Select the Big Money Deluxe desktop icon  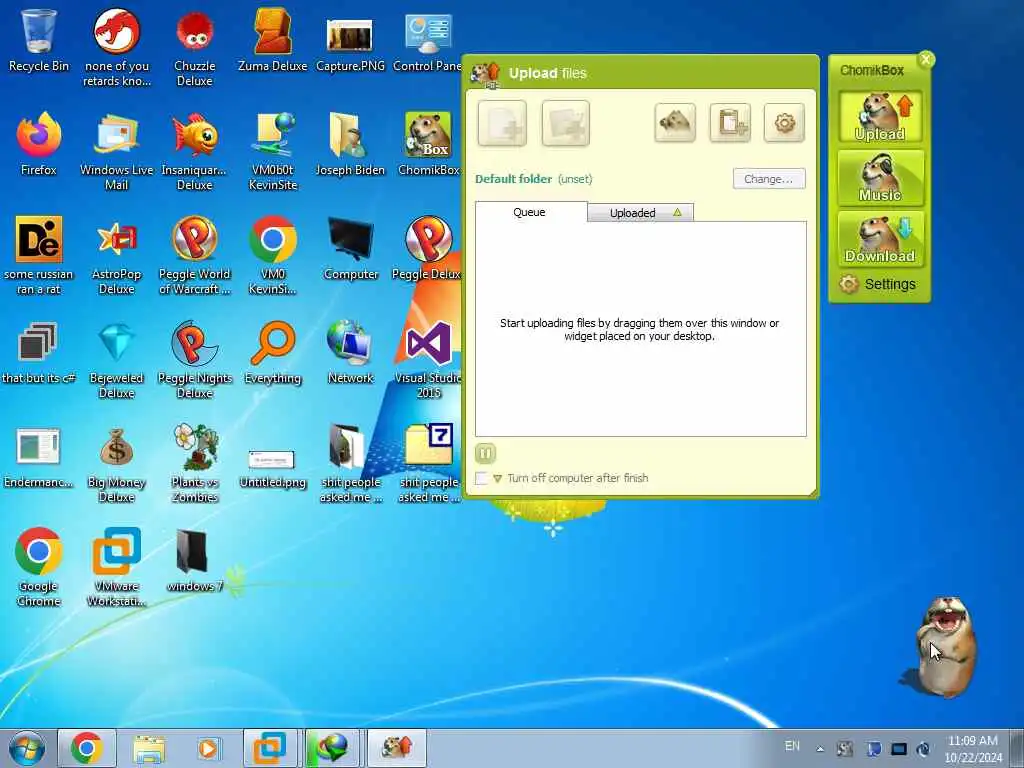click(x=116, y=464)
